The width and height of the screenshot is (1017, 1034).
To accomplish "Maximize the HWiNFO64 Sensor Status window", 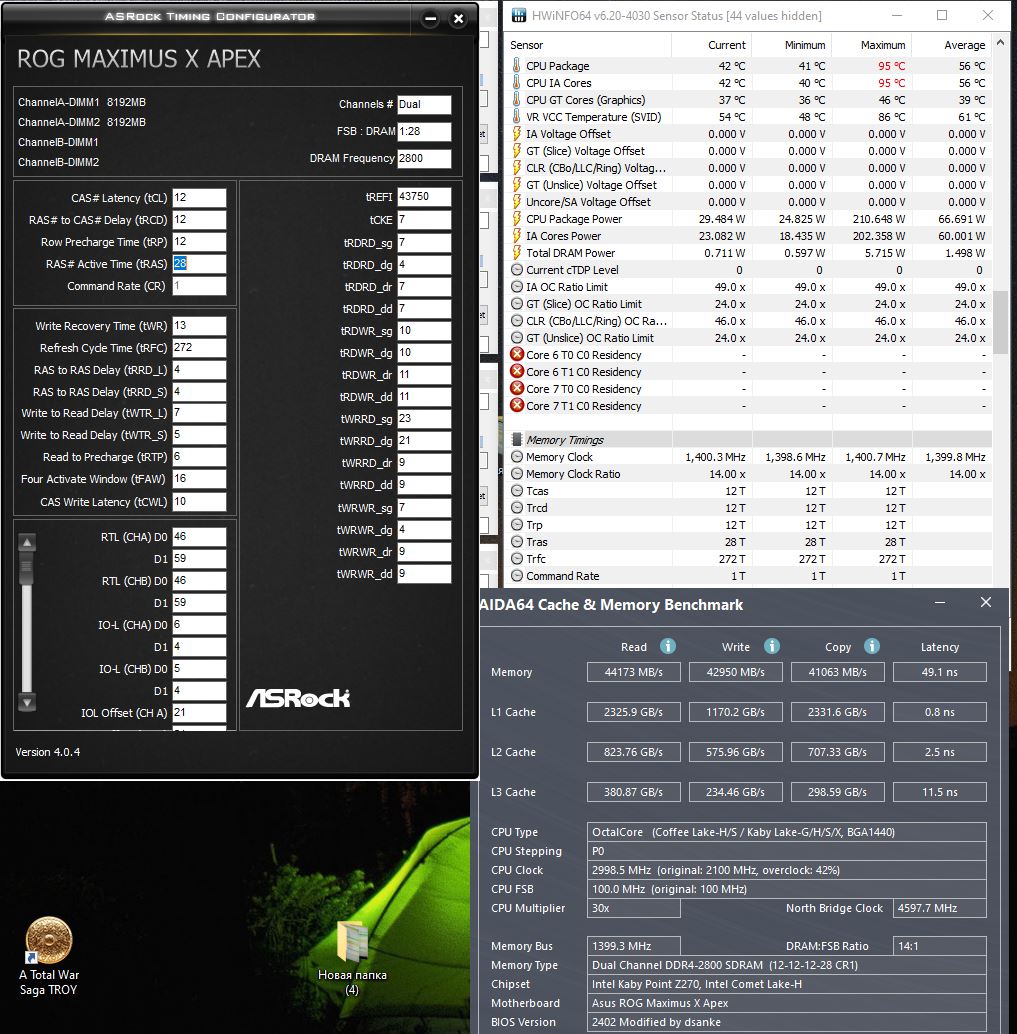I will coord(942,15).
